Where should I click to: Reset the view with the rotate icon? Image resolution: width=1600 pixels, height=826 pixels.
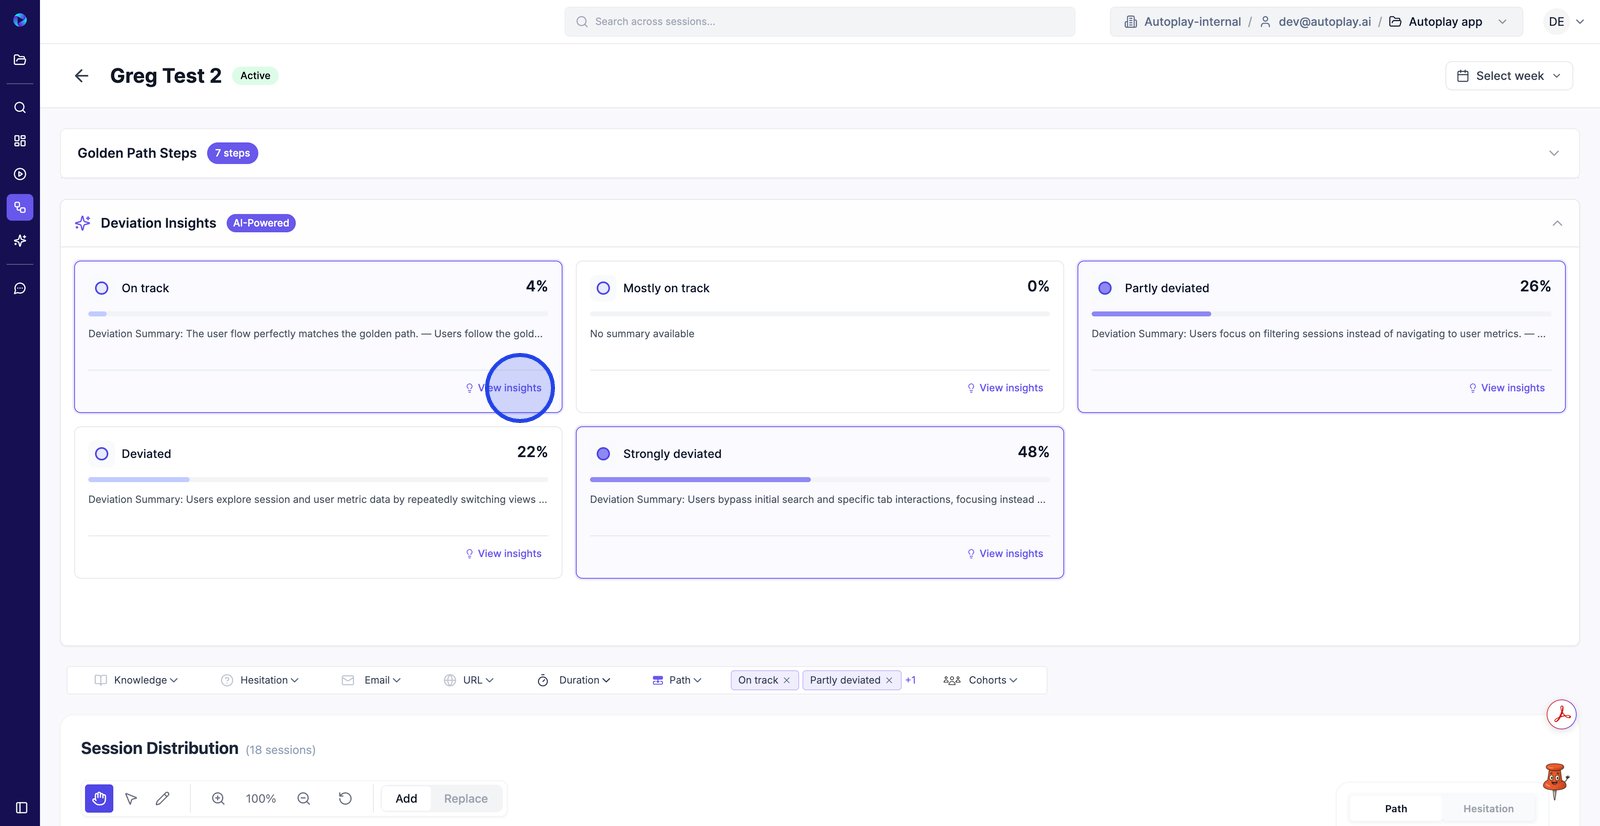[345, 798]
